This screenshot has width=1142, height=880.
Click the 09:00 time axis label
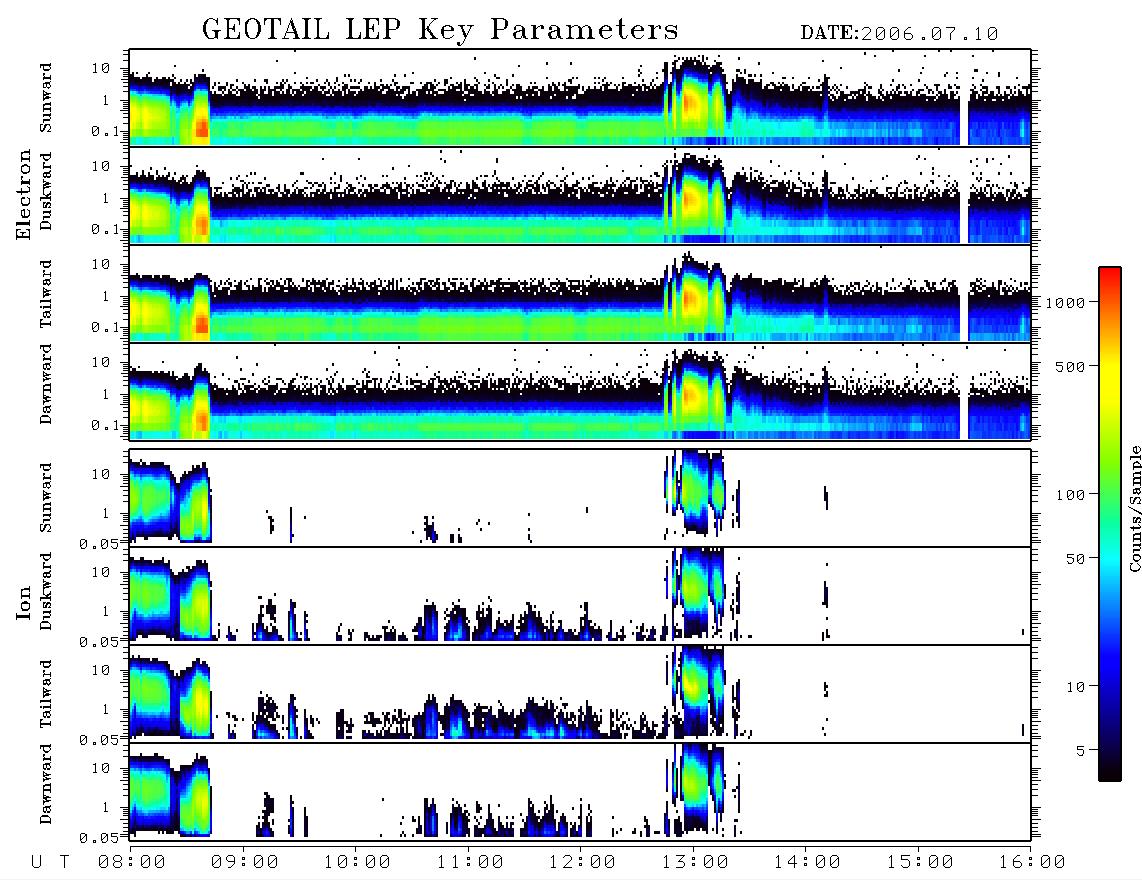(245, 862)
